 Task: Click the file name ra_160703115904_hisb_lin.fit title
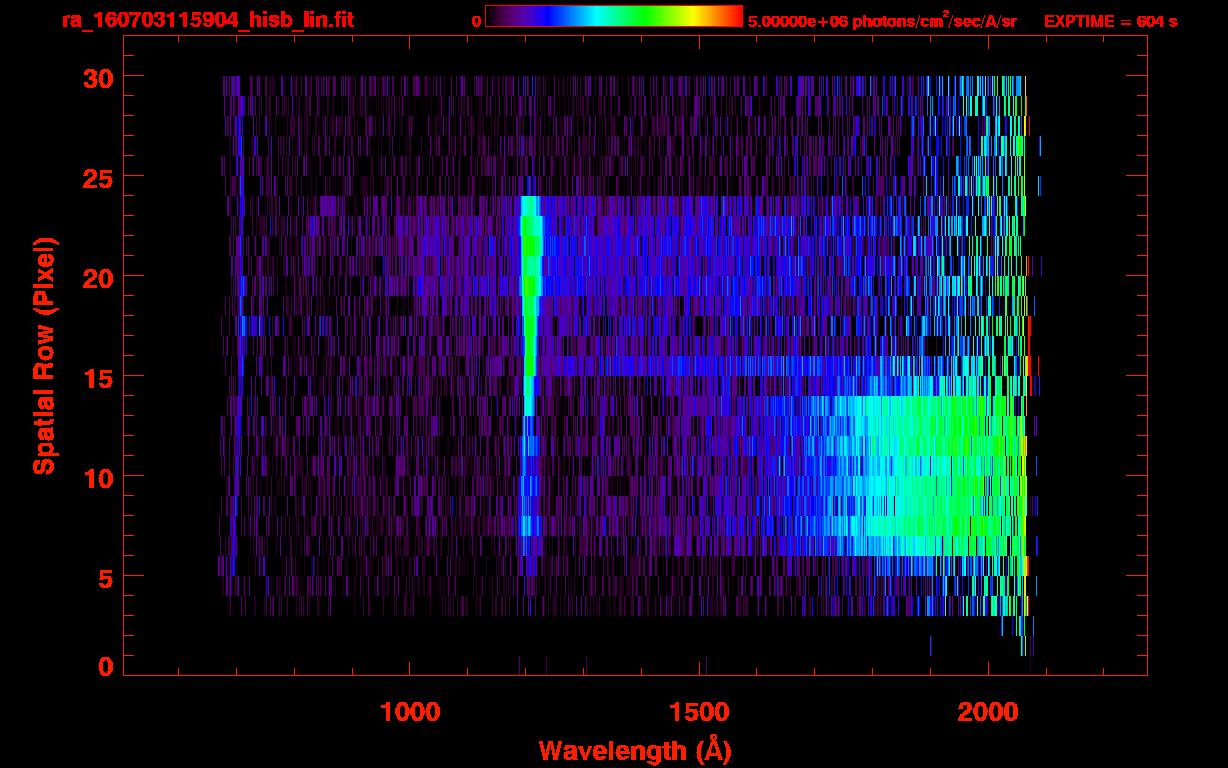click(x=207, y=20)
